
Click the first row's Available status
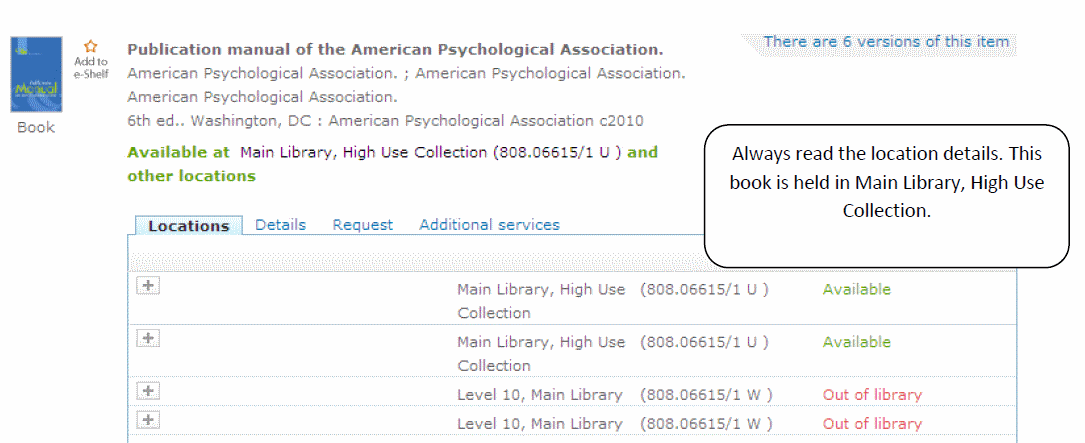[x=856, y=290]
